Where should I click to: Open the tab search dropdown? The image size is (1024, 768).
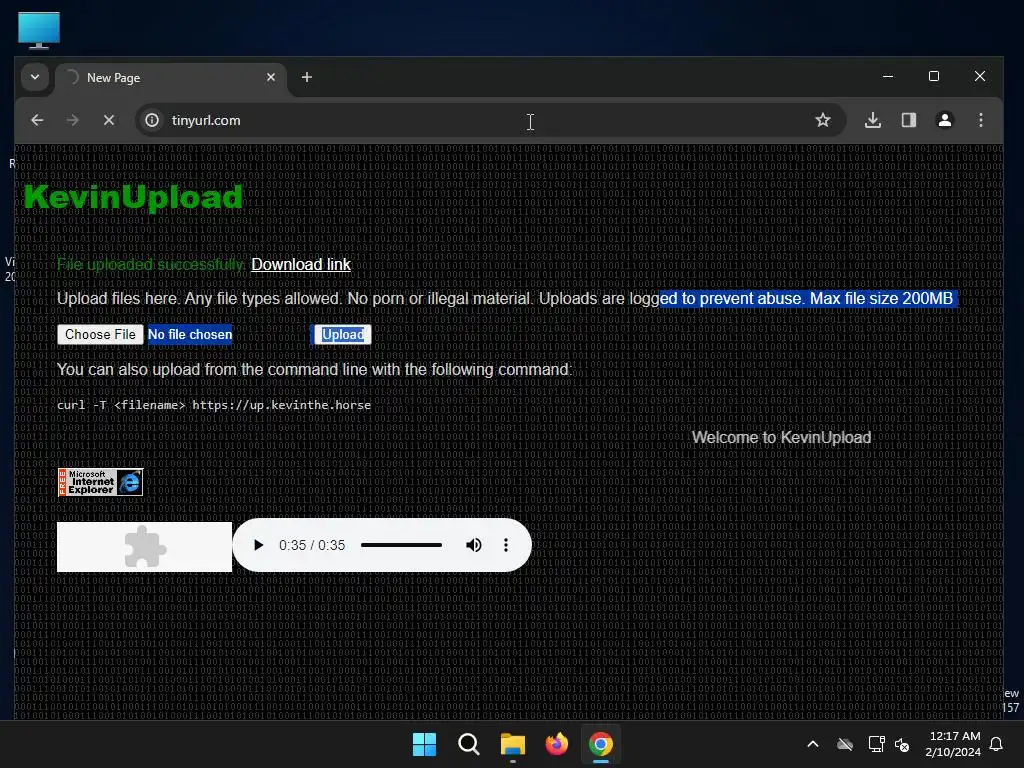(x=35, y=77)
